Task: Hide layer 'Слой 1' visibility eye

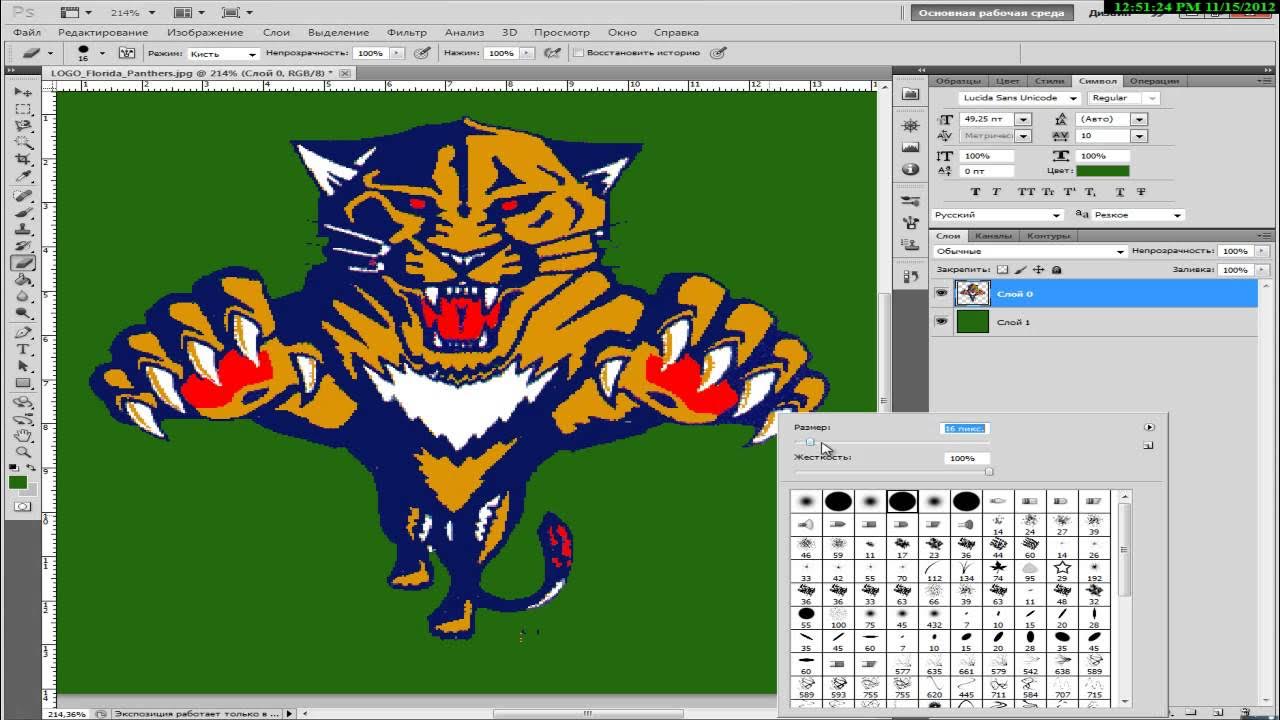Action: pos(941,322)
